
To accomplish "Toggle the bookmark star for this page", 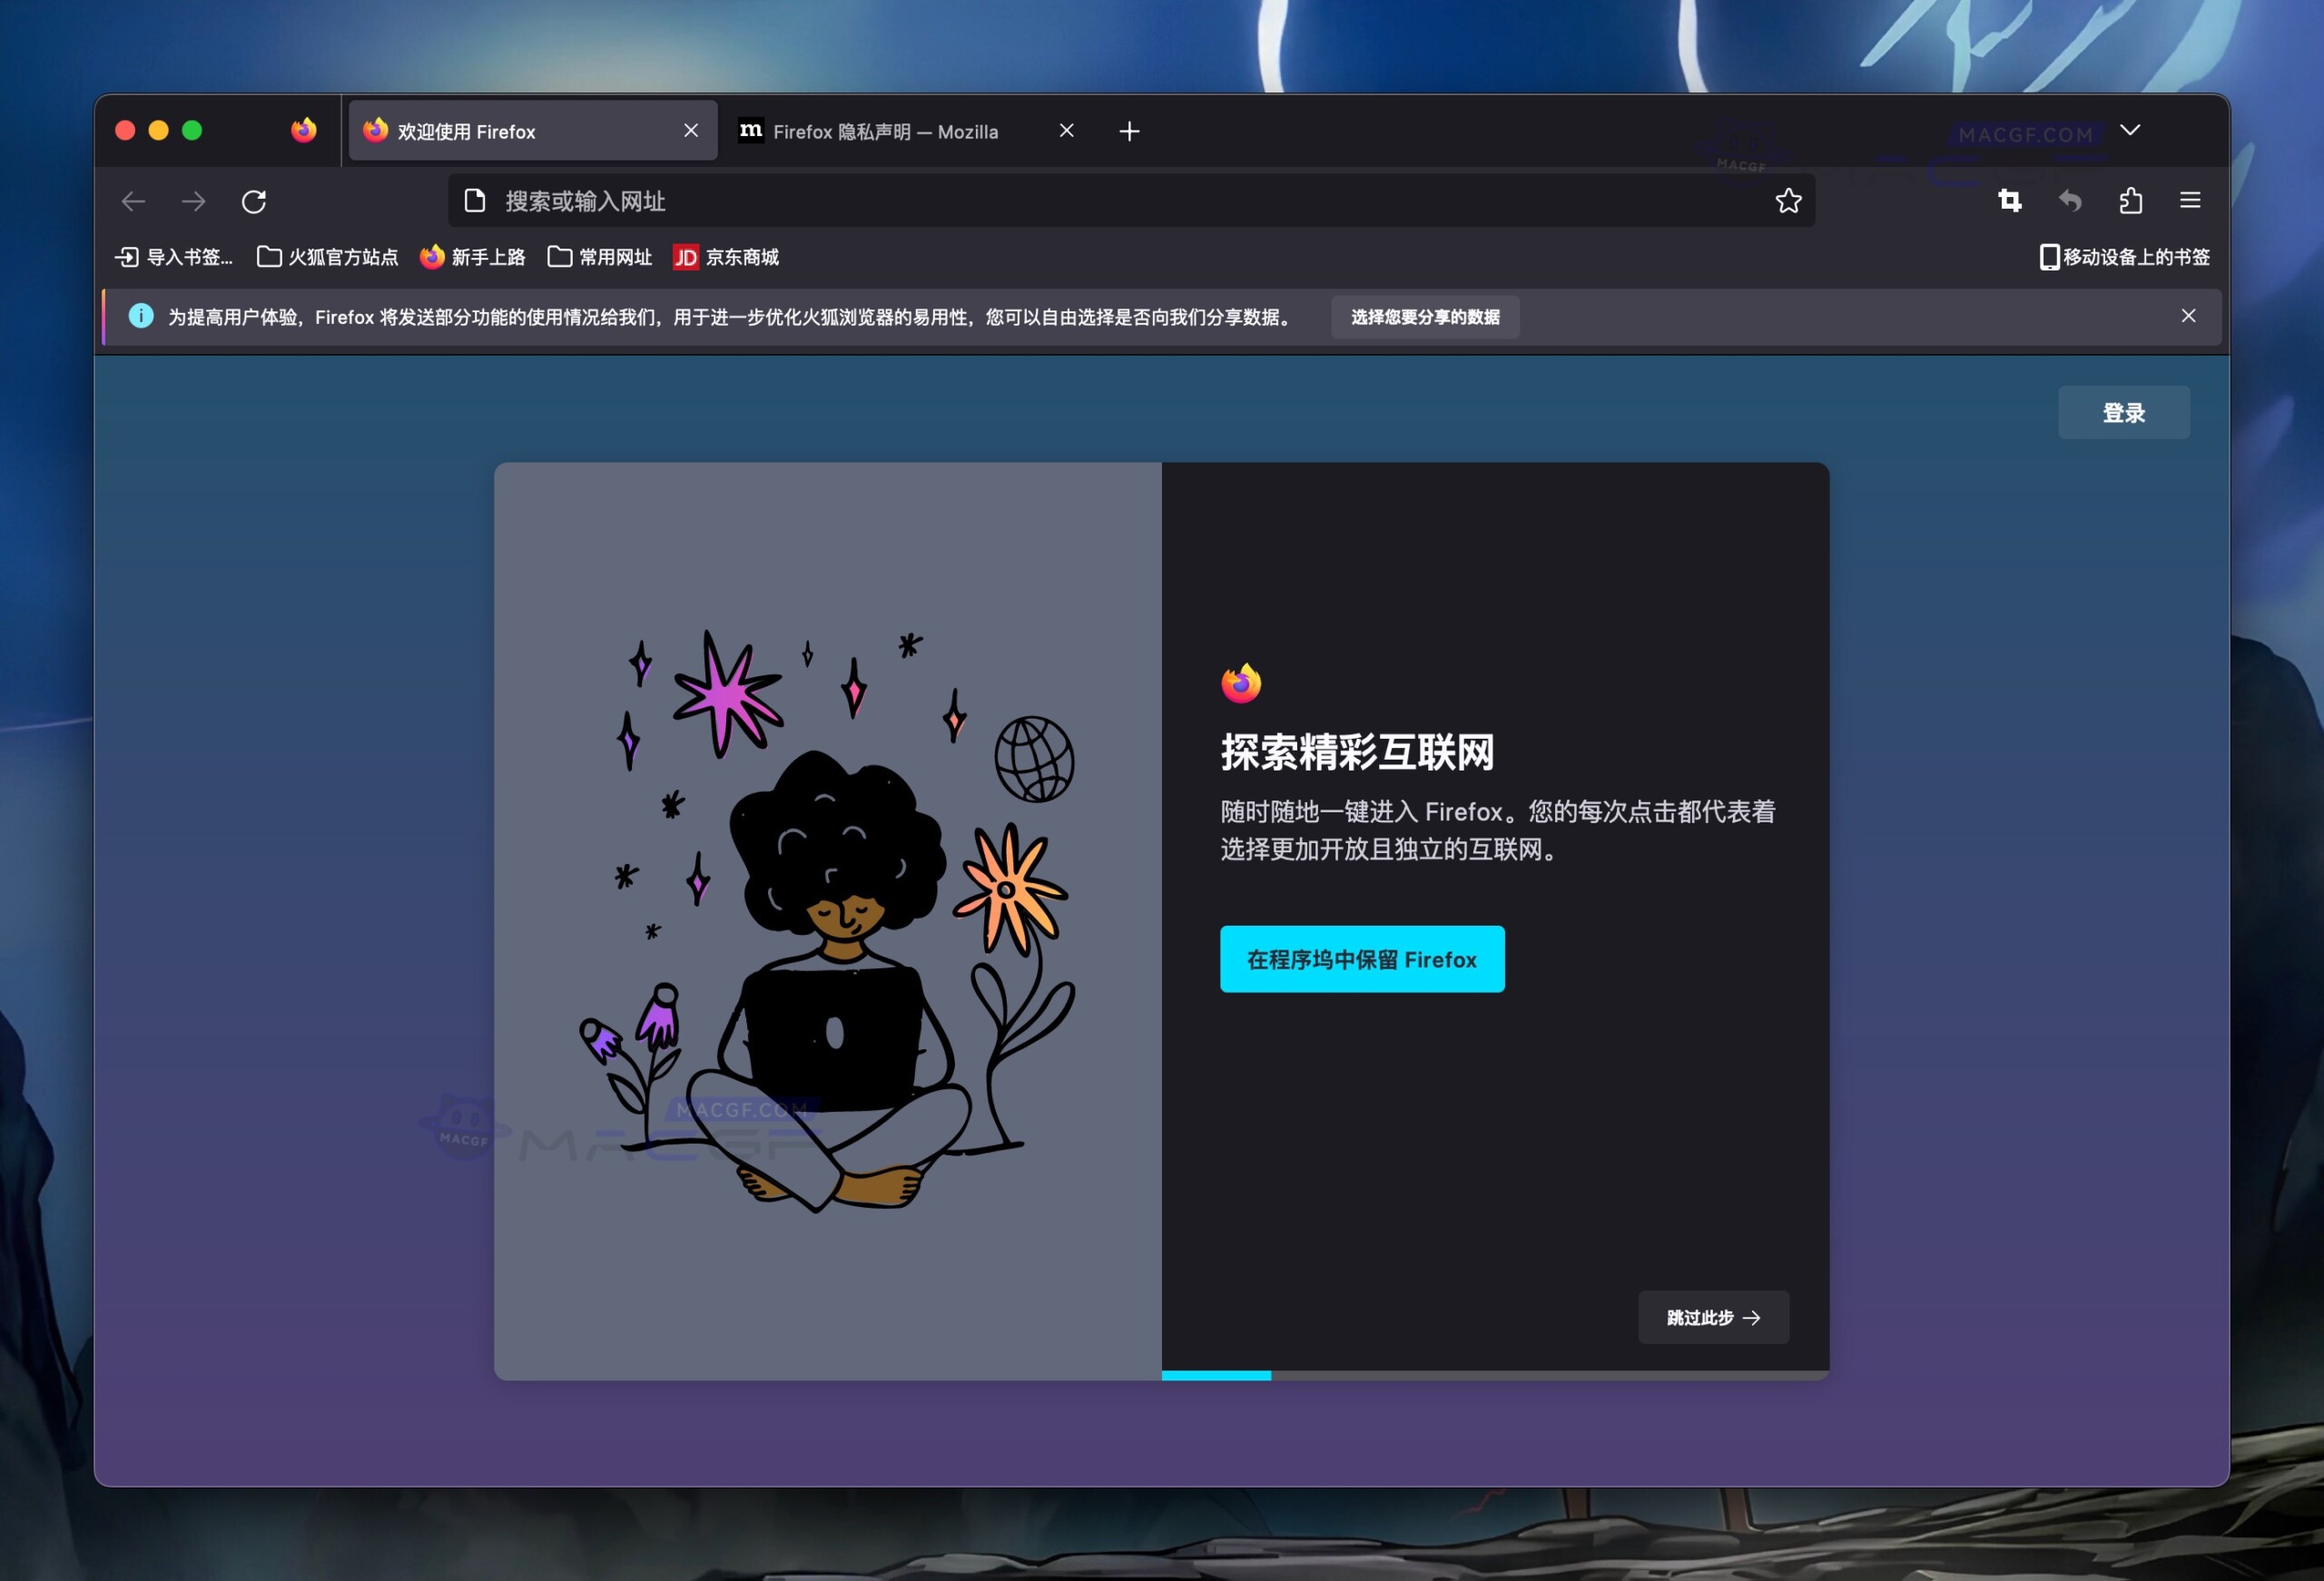I will pyautogui.click(x=1789, y=201).
